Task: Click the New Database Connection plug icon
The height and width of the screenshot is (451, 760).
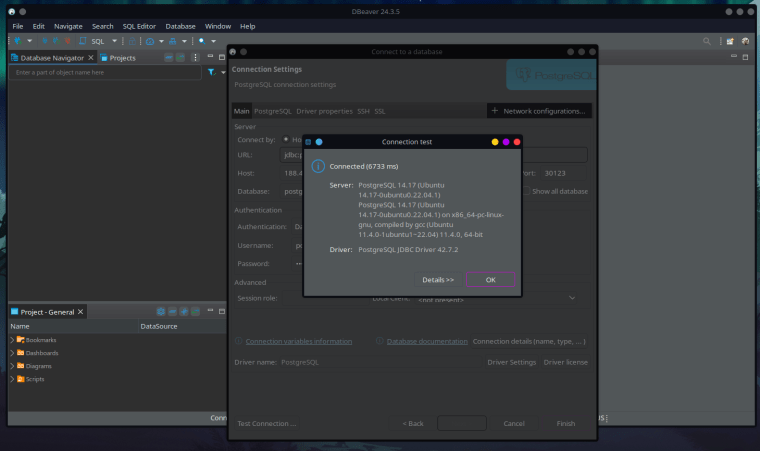Action: click(x=18, y=41)
